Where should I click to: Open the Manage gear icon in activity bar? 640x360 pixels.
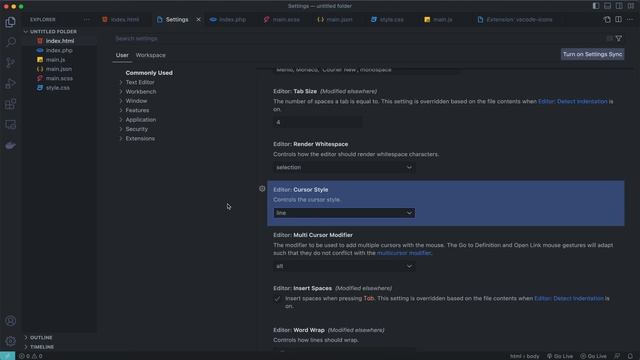coord(10,341)
